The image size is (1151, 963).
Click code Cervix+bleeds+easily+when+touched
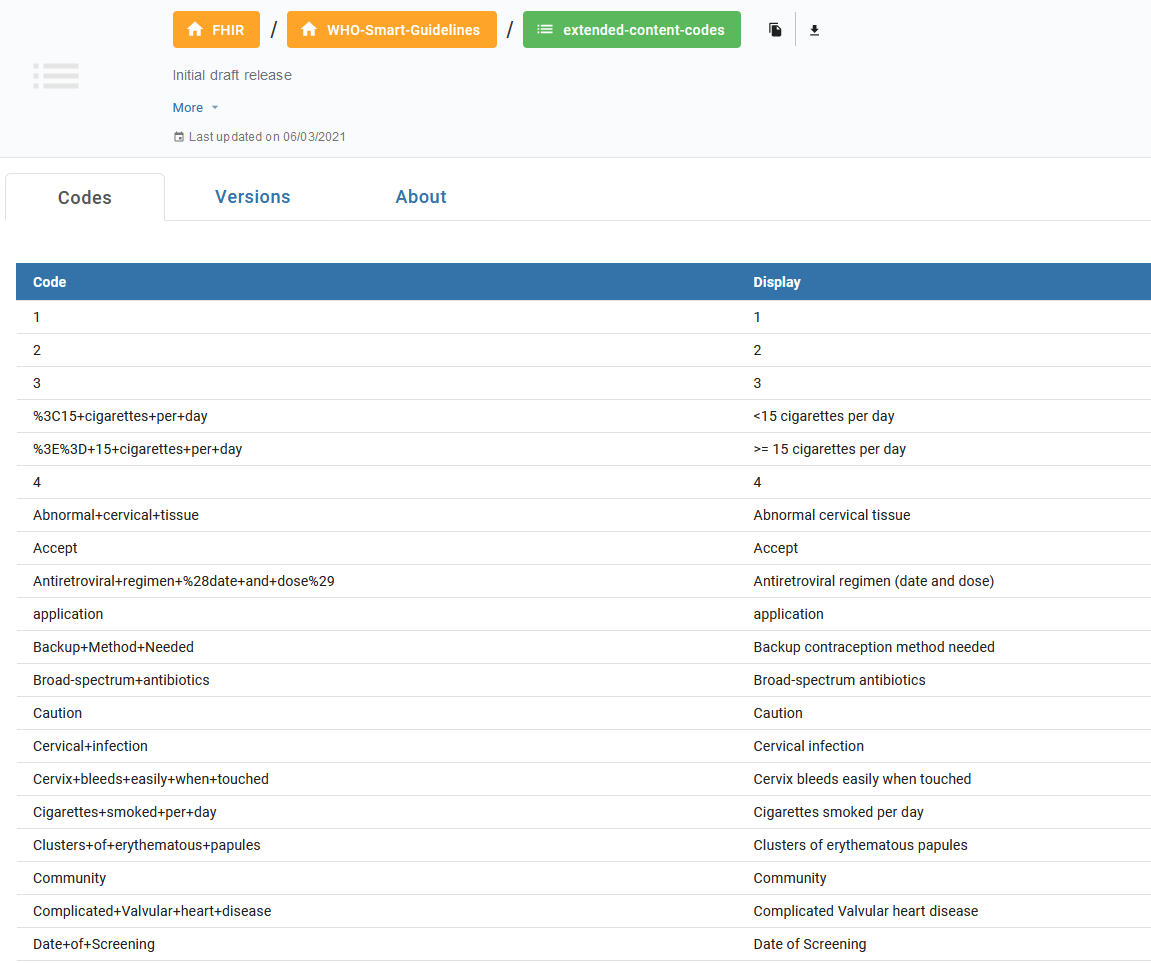pyautogui.click(x=150, y=780)
